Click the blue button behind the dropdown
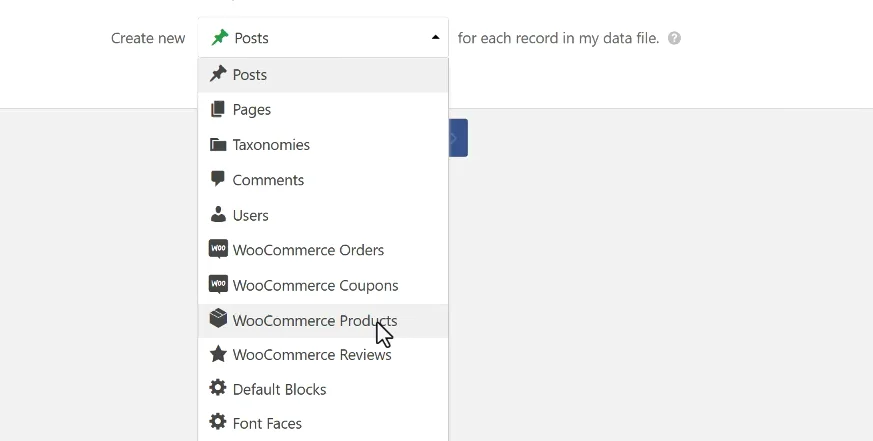Viewport: 873px width, 441px height. [x=458, y=138]
